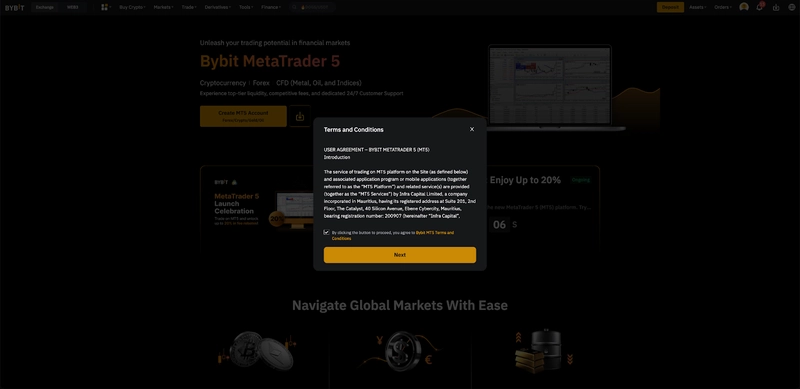Expand the Finance dropdown
Screen dimensions: 800x389
click(x=271, y=7)
